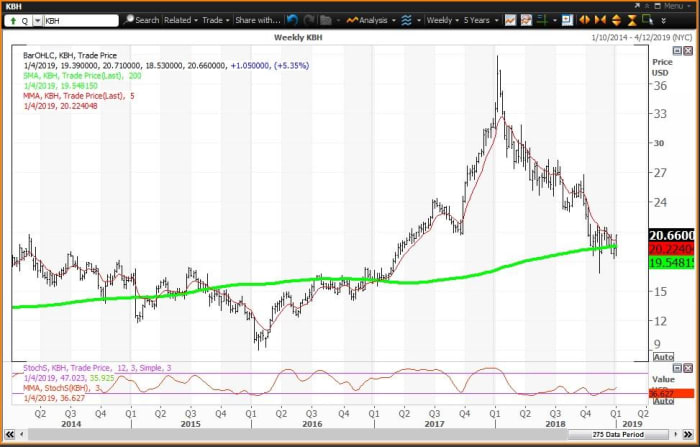Click the blue undo arrow icon
This screenshot has width=700, height=447.
[x=292, y=19]
